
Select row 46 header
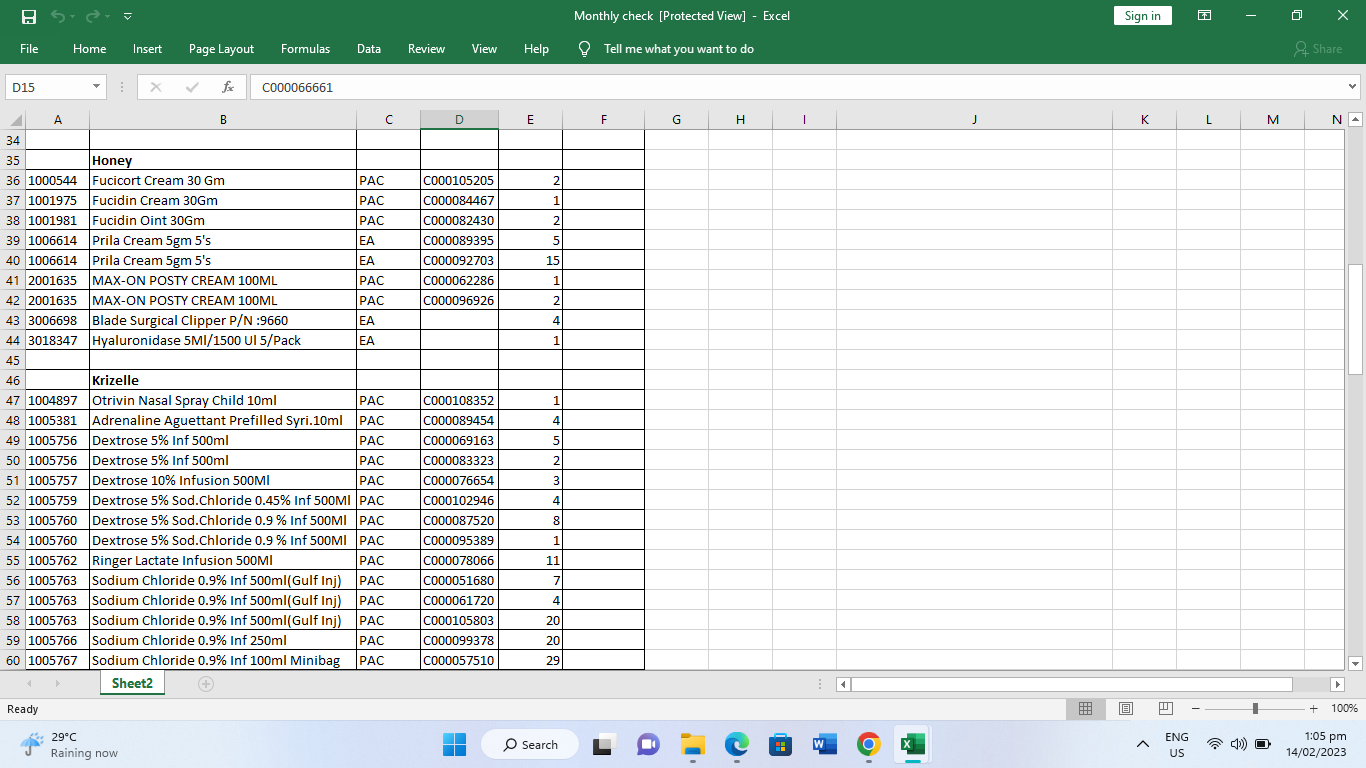pos(13,380)
